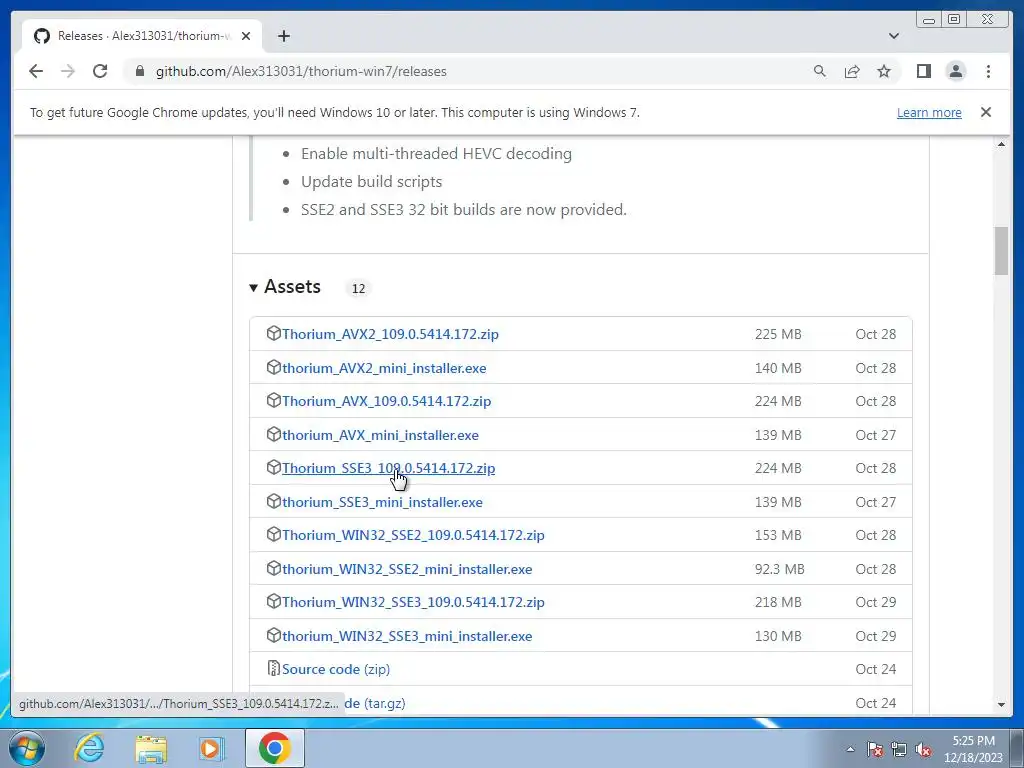Download thorium_WIN32_SSE2_mini_installer.exe
Image resolution: width=1024 pixels, height=768 pixels.
click(407, 569)
